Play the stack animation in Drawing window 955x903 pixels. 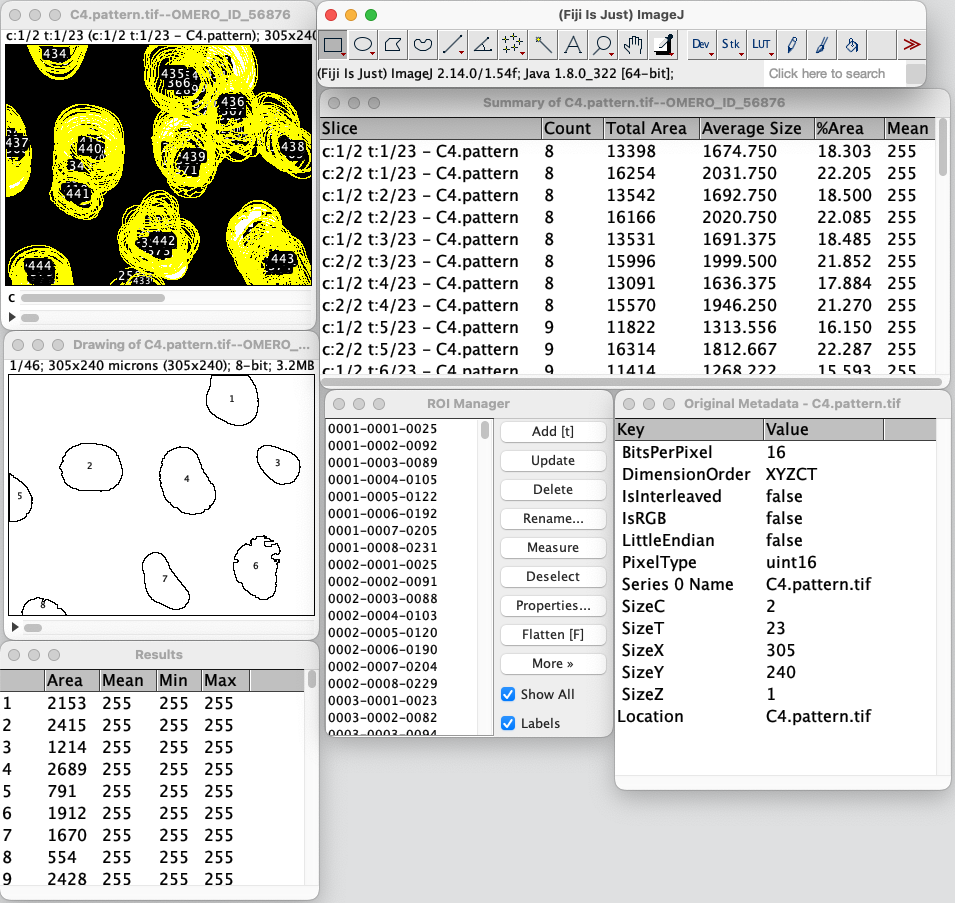point(15,627)
